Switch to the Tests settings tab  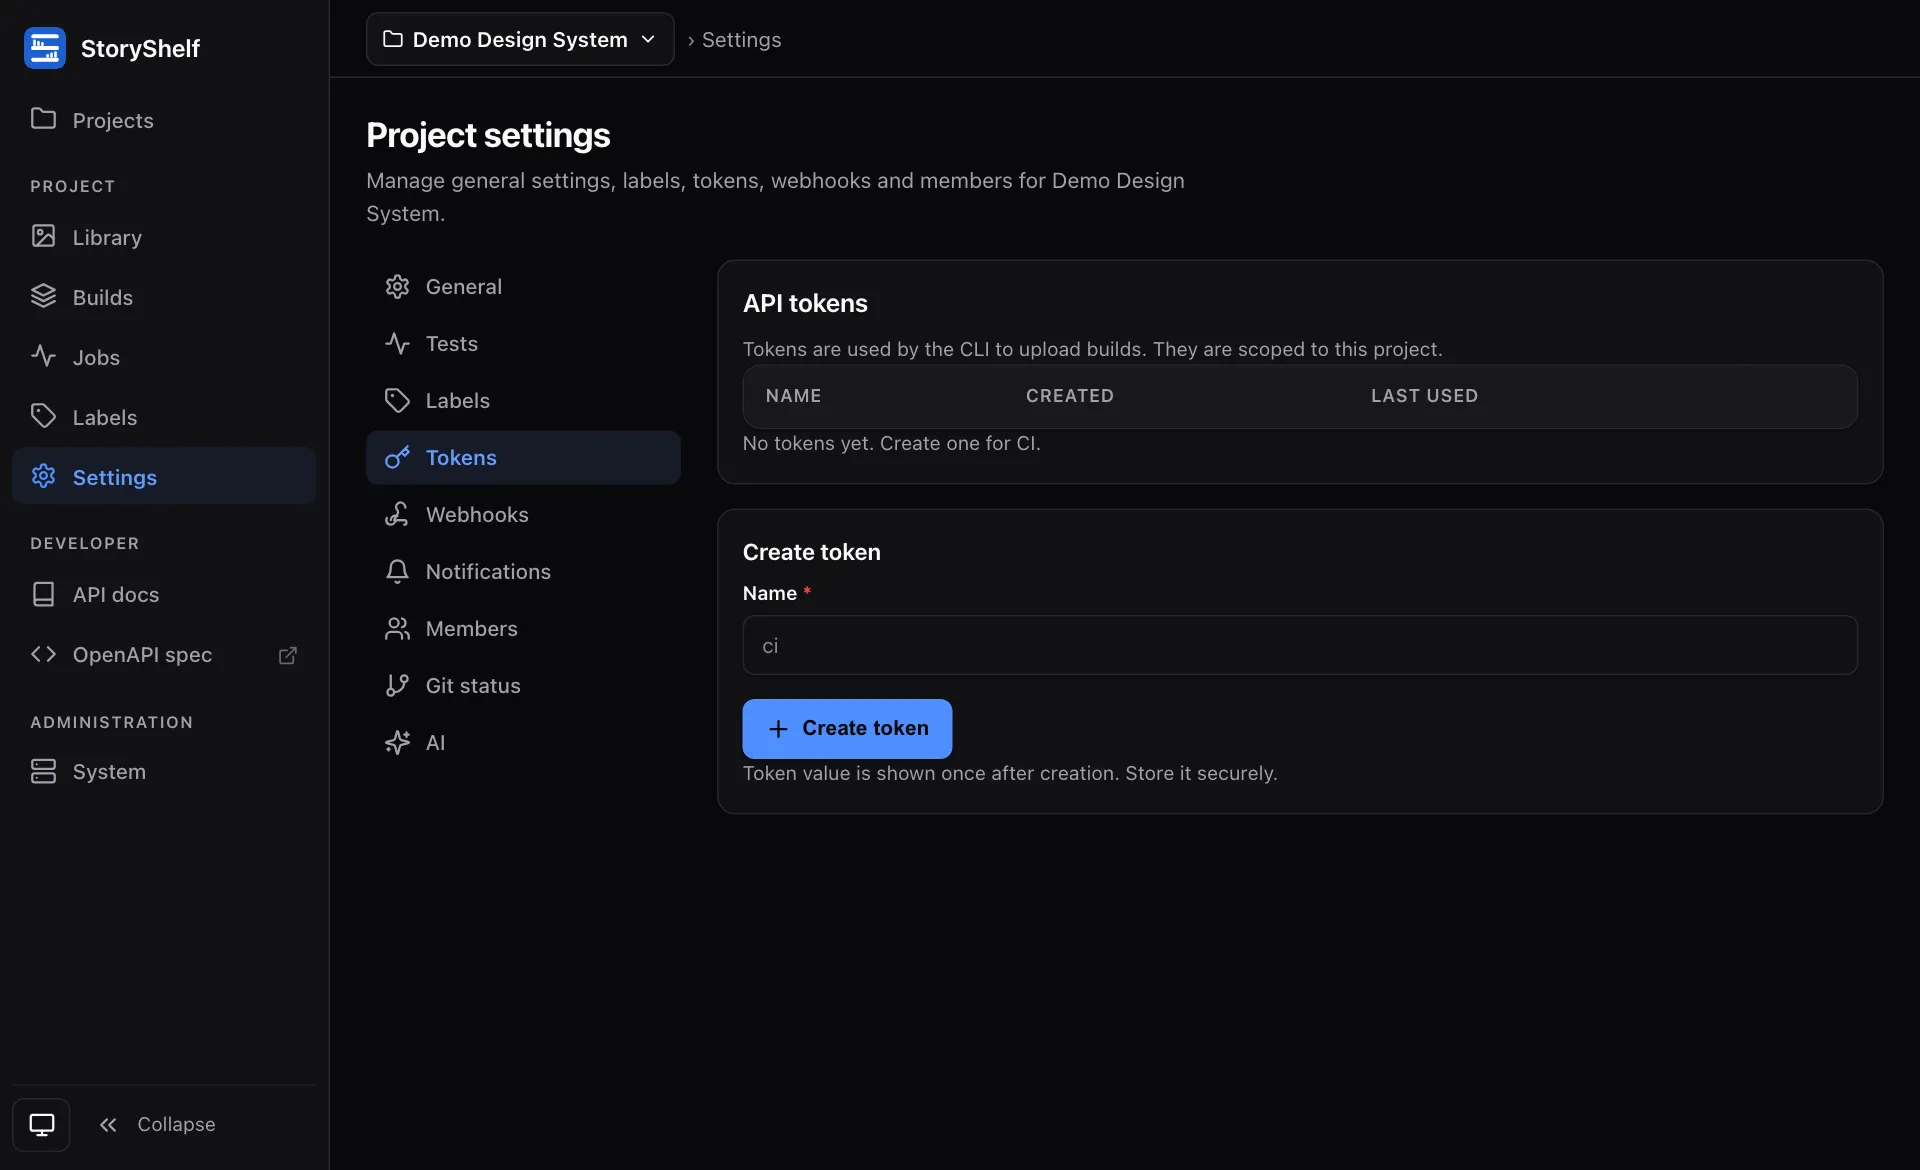[x=523, y=344]
